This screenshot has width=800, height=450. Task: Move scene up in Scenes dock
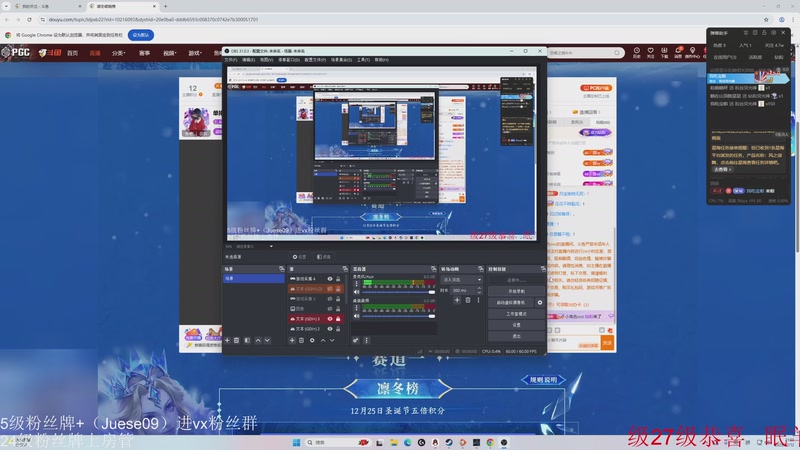[258, 340]
